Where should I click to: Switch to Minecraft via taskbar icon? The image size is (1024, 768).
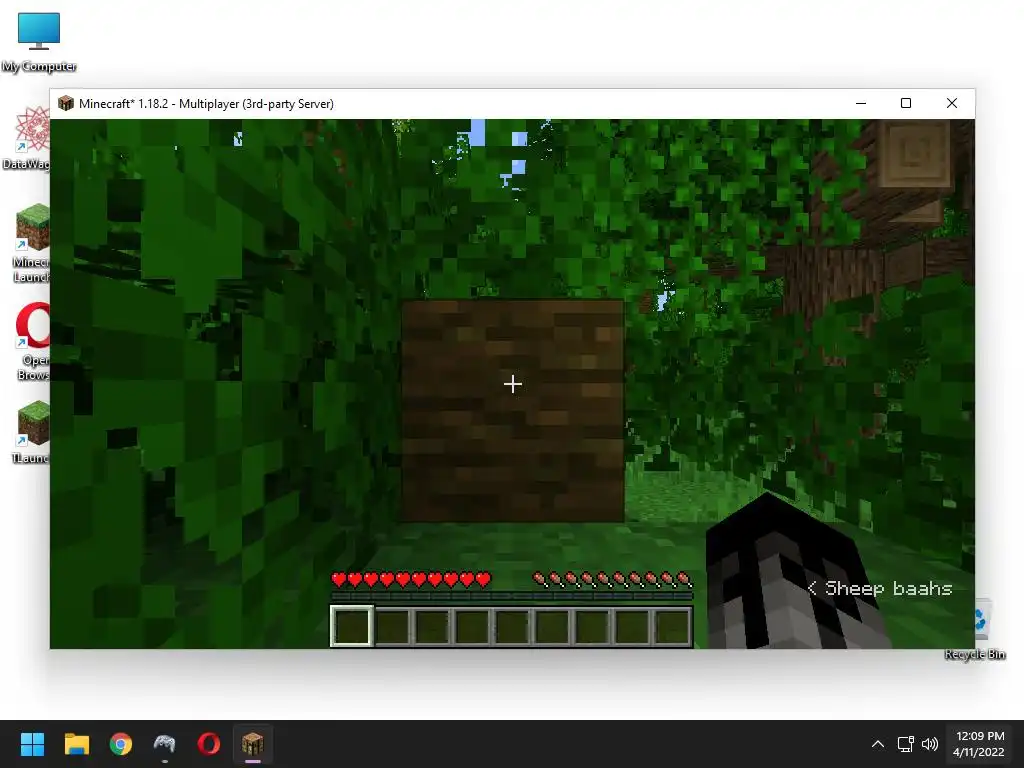[x=253, y=744]
